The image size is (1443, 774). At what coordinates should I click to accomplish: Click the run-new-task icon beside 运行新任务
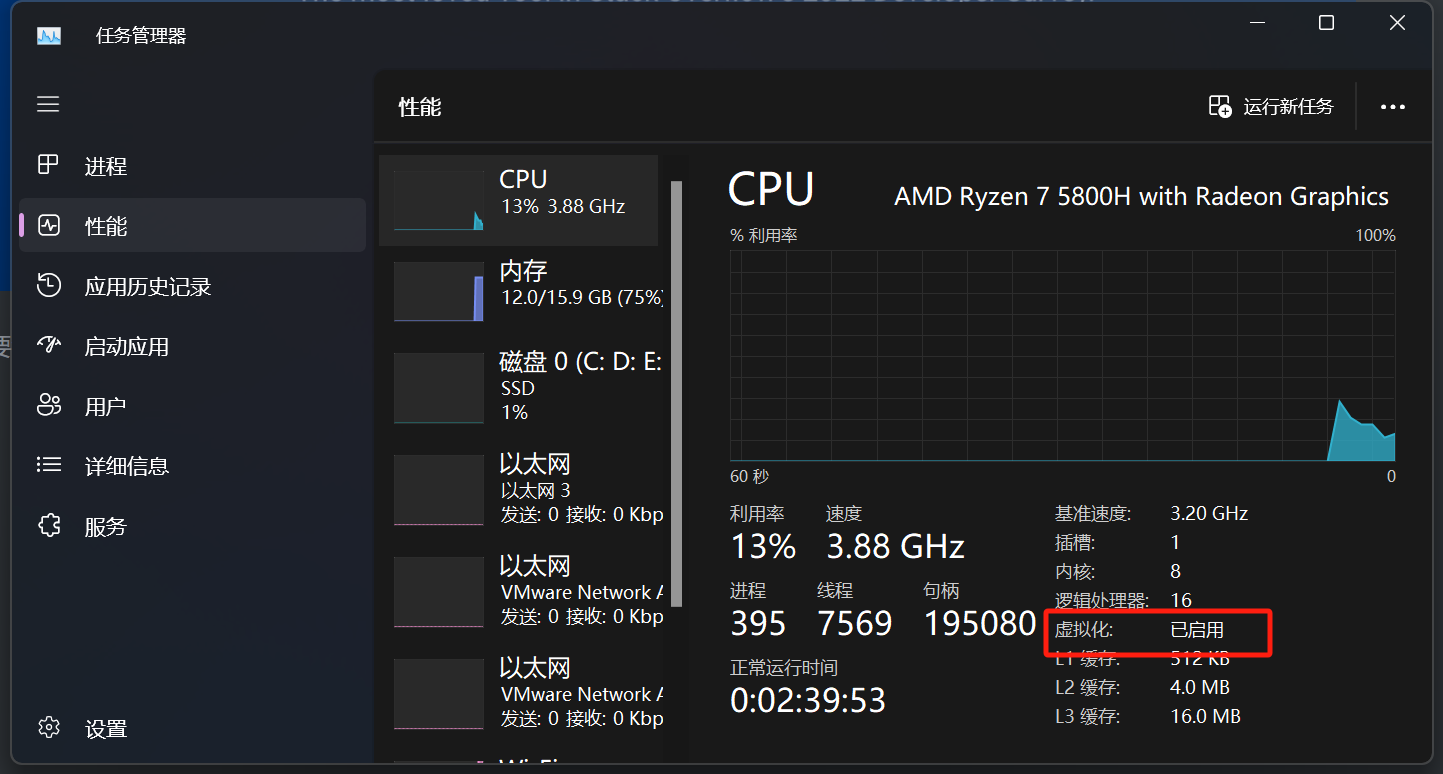tap(1219, 106)
